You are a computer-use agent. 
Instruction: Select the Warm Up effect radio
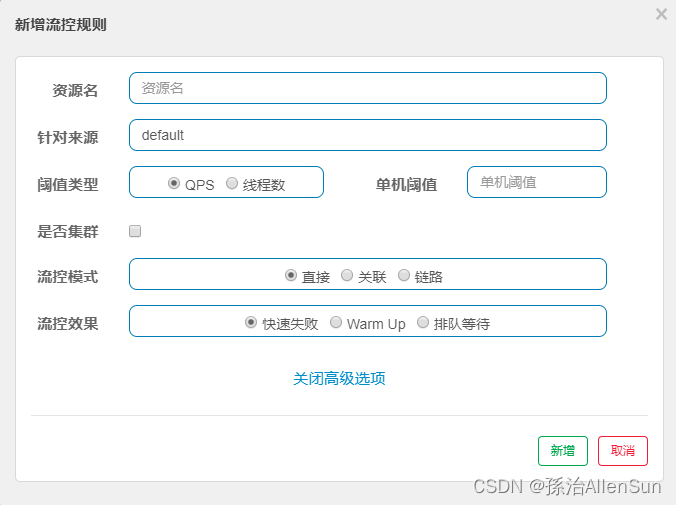[336, 322]
